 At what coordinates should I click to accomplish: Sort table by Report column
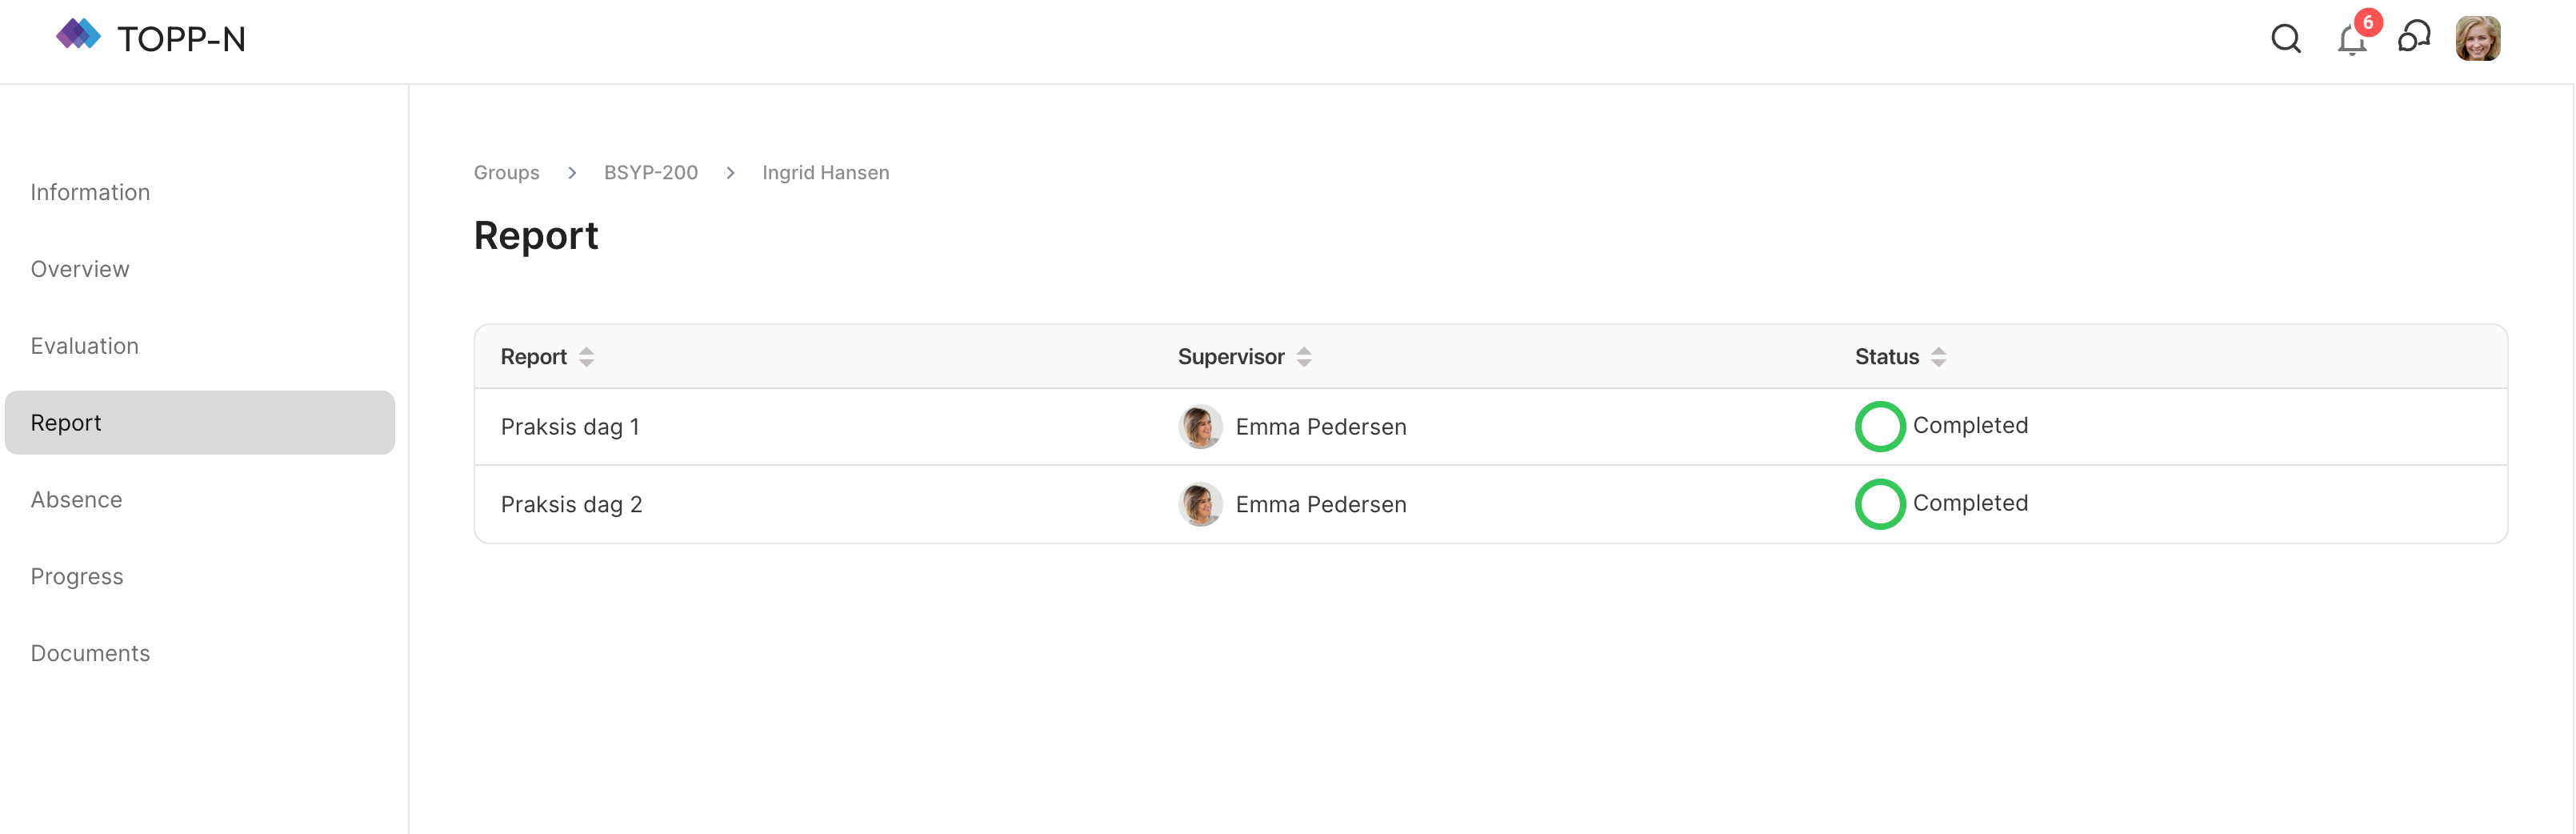(586, 357)
